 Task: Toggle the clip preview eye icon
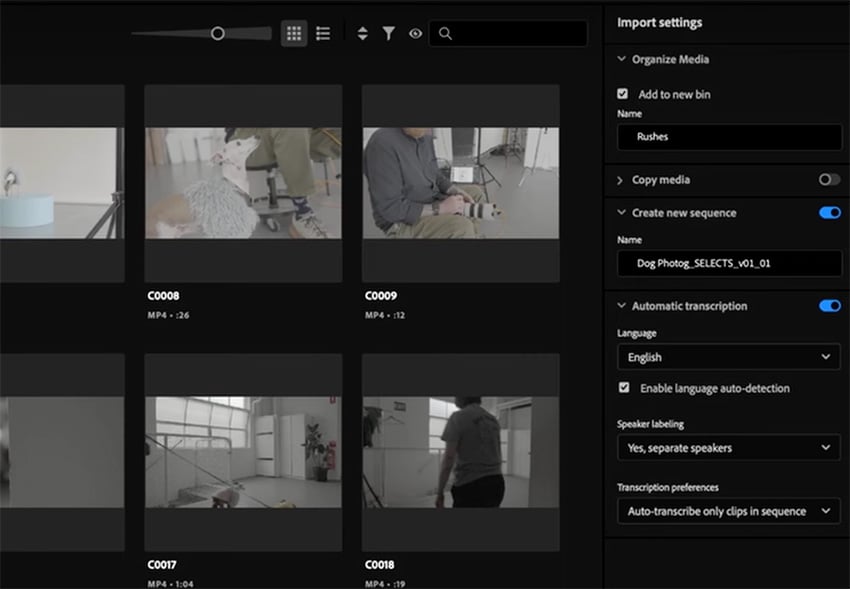tap(414, 32)
